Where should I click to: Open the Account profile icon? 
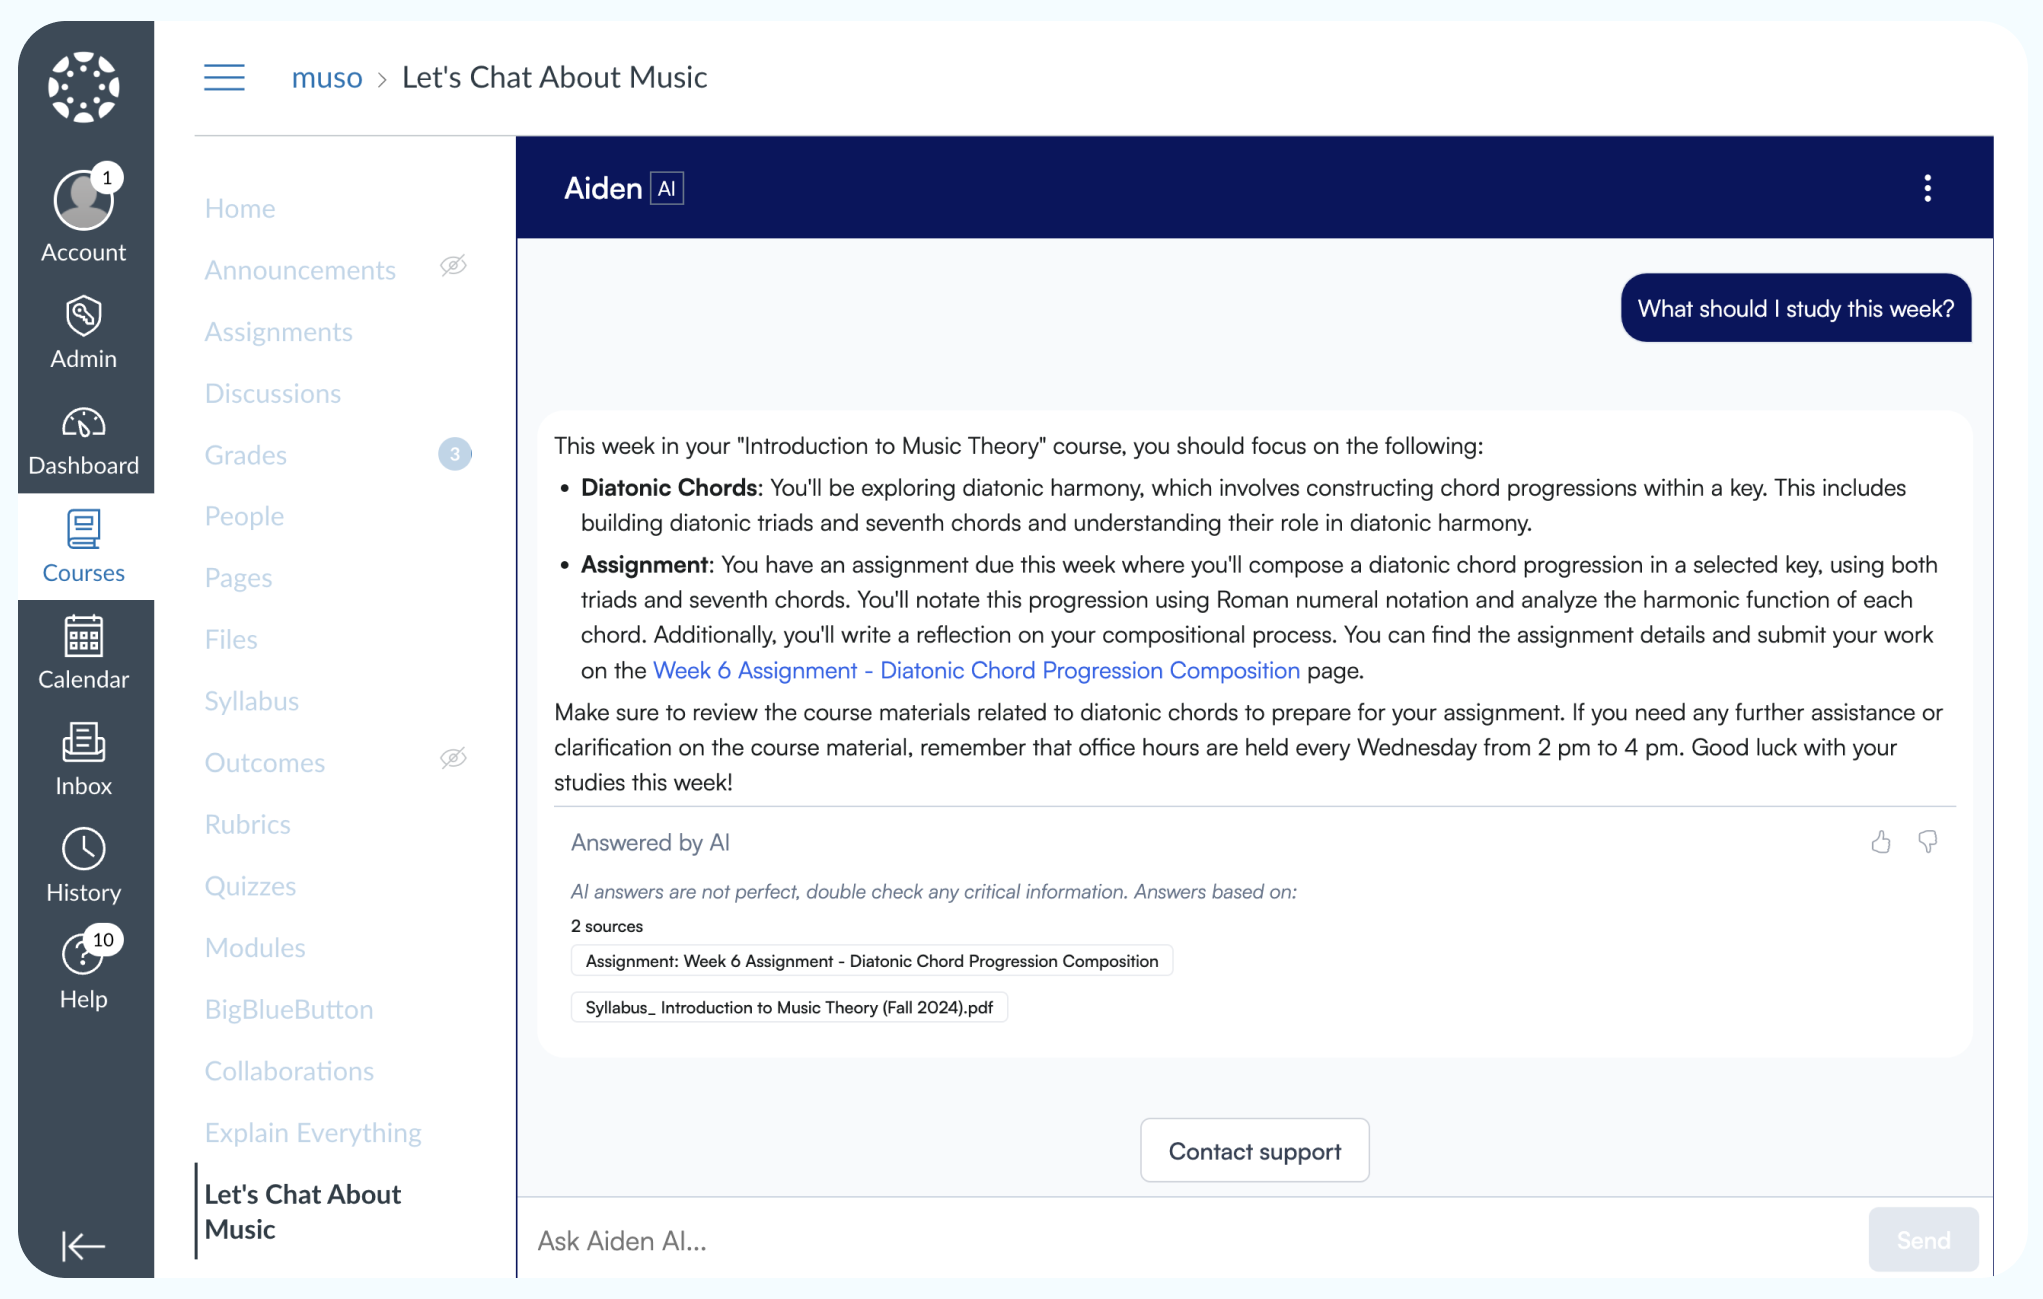(x=84, y=201)
